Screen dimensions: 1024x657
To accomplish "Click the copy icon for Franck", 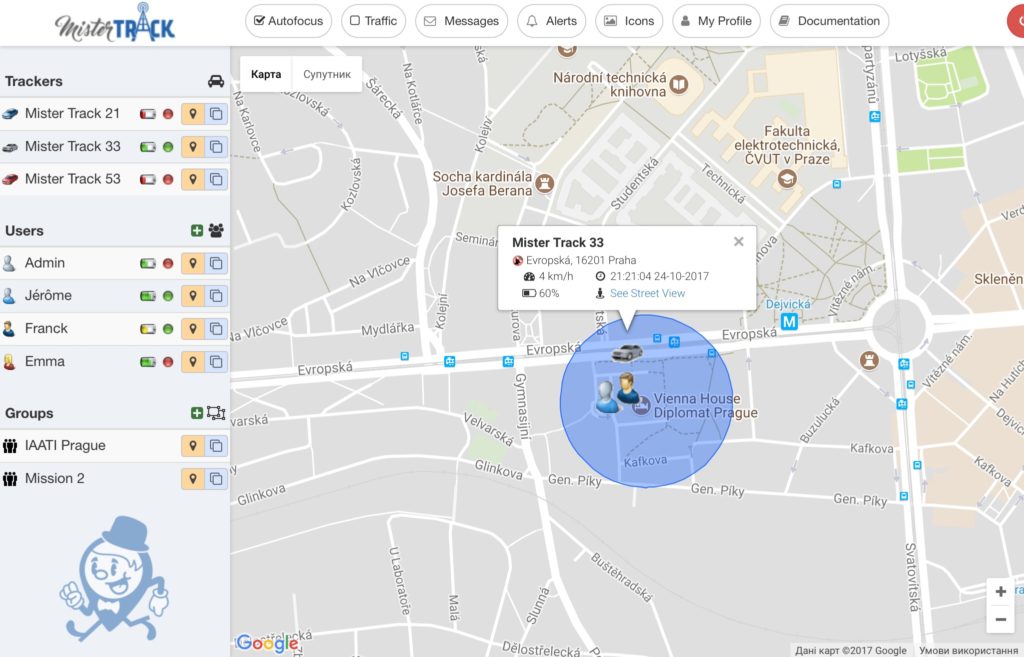I will (x=216, y=328).
